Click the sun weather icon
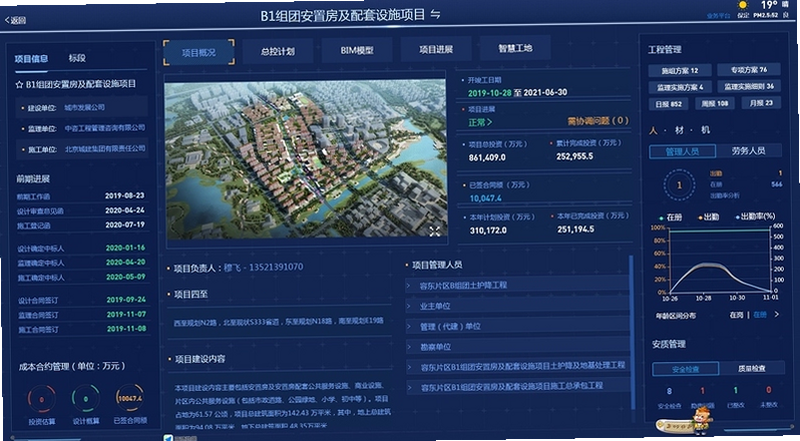The height and width of the screenshot is (441, 800). click(x=743, y=6)
